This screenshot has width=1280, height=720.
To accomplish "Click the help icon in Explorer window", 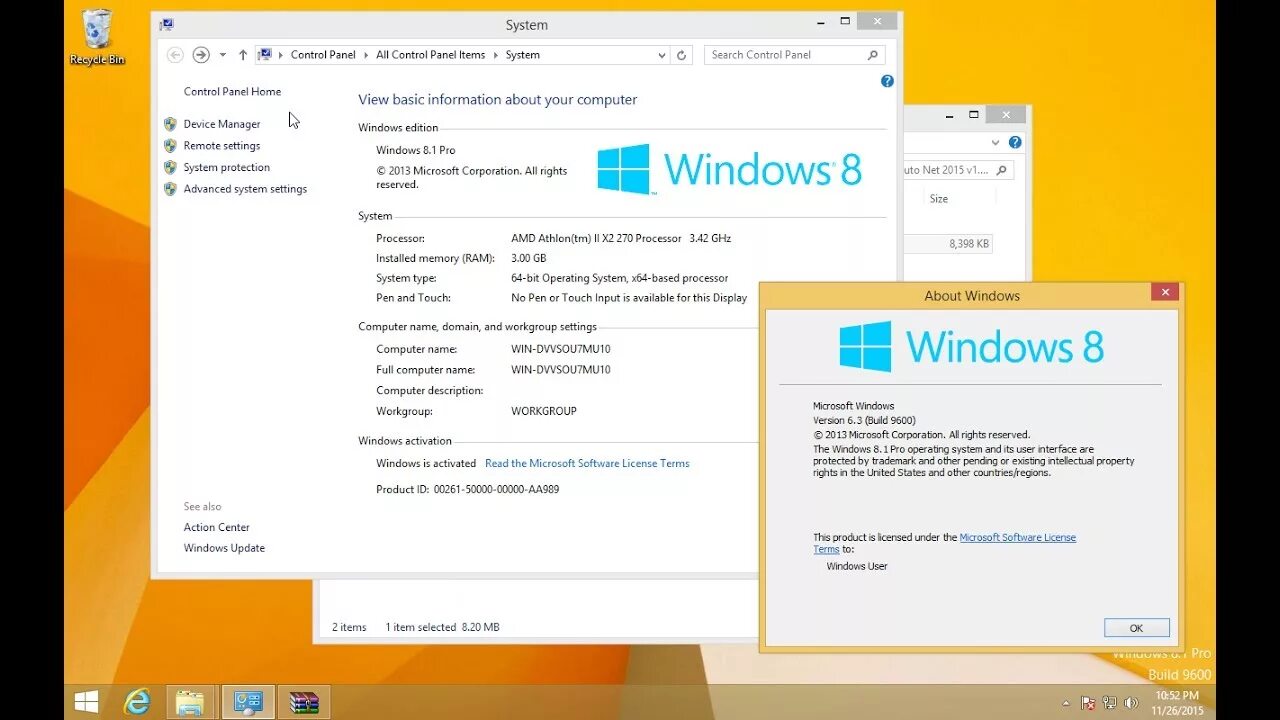I will (1015, 142).
